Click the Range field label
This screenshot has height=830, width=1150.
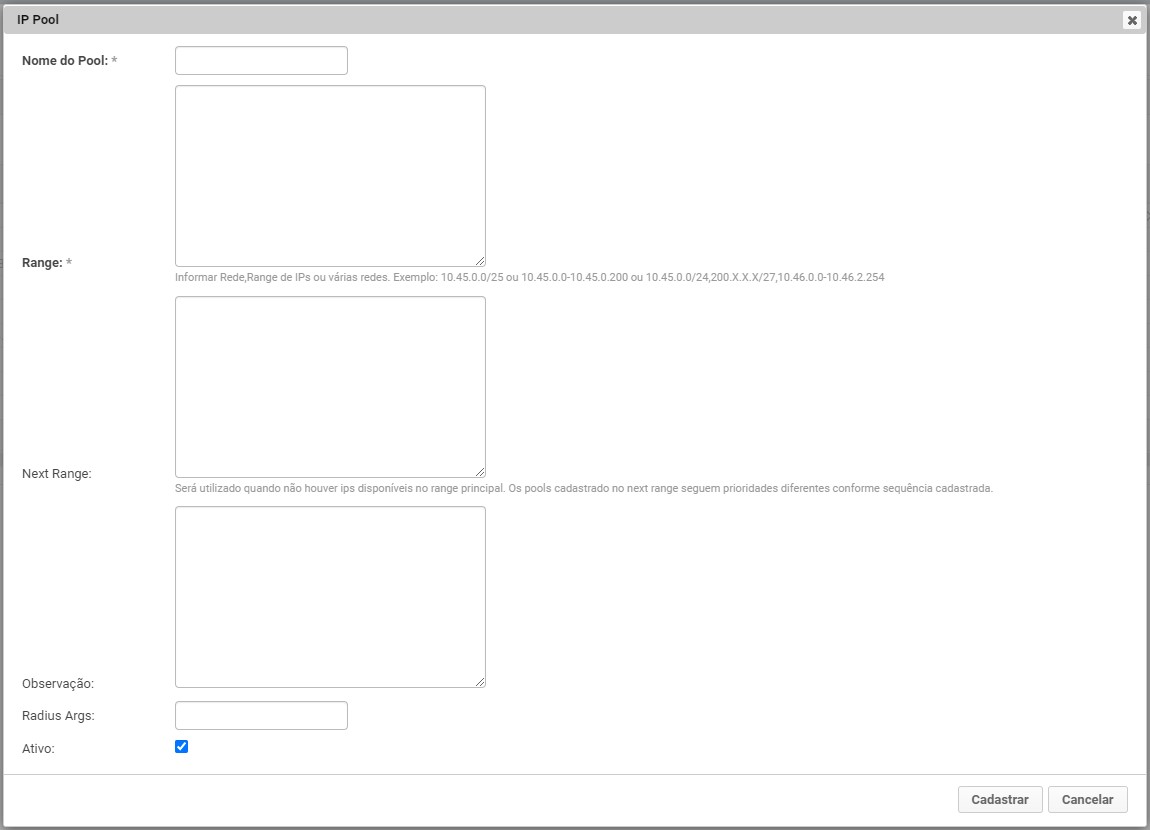point(42,263)
